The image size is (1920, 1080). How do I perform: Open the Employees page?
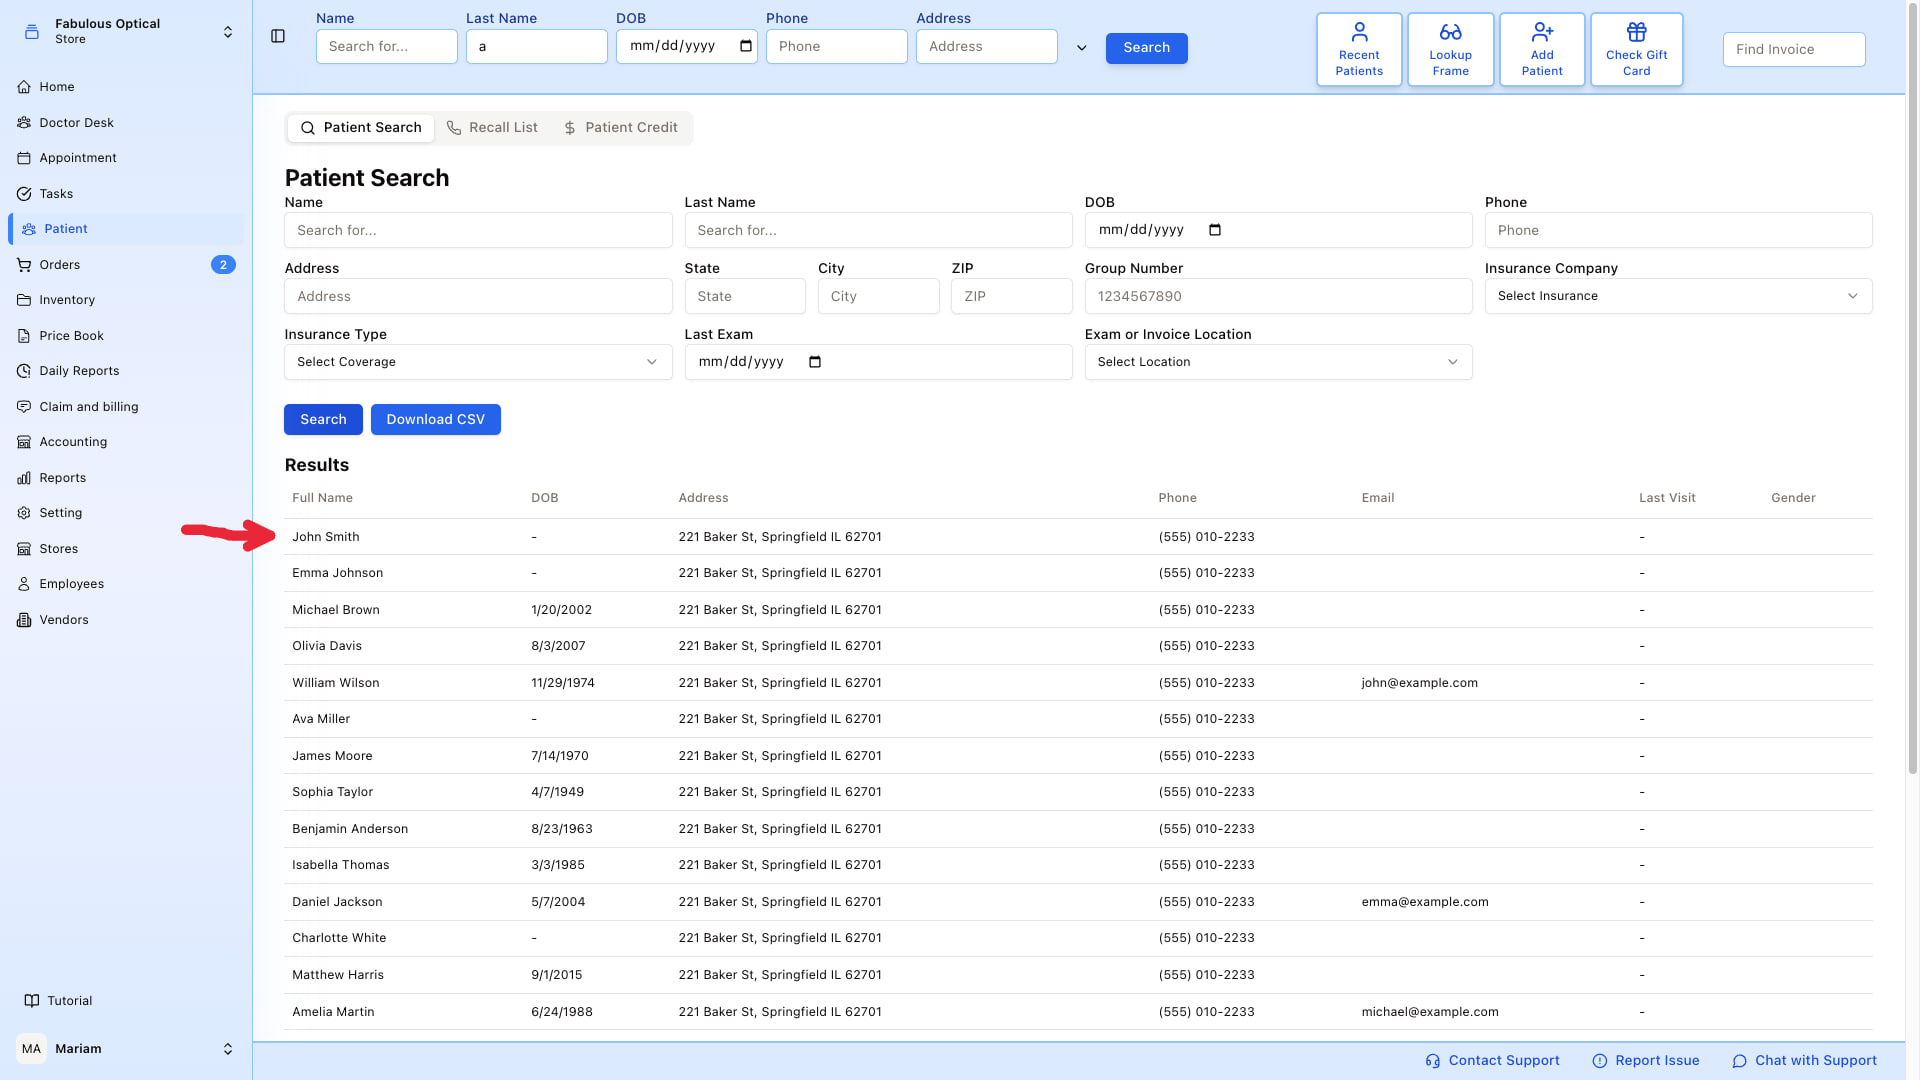pos(126,584)
